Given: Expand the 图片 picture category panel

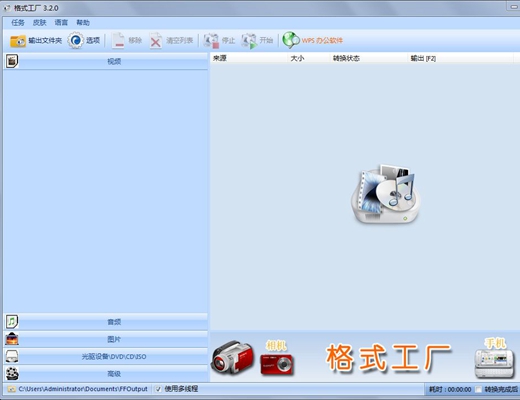Looking at the screenshot, I should [106, 339].
